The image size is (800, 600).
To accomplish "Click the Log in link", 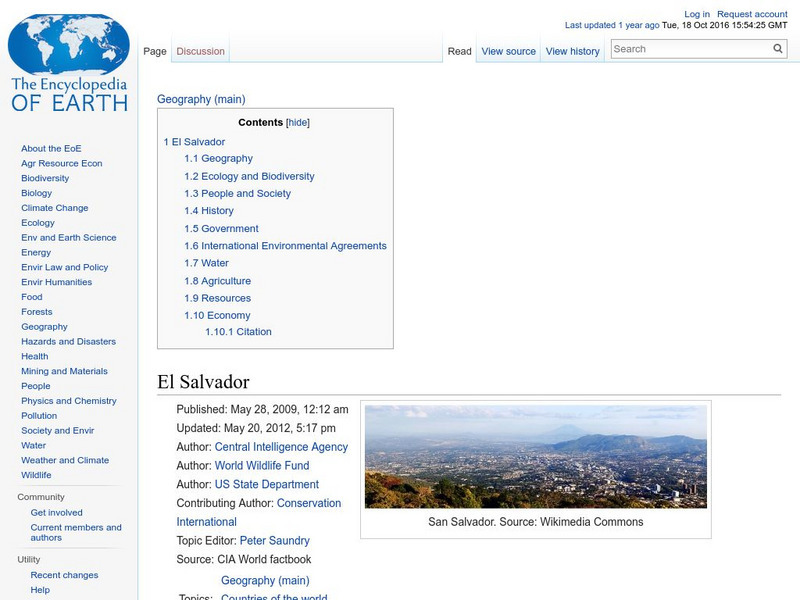I will (697, 14).
